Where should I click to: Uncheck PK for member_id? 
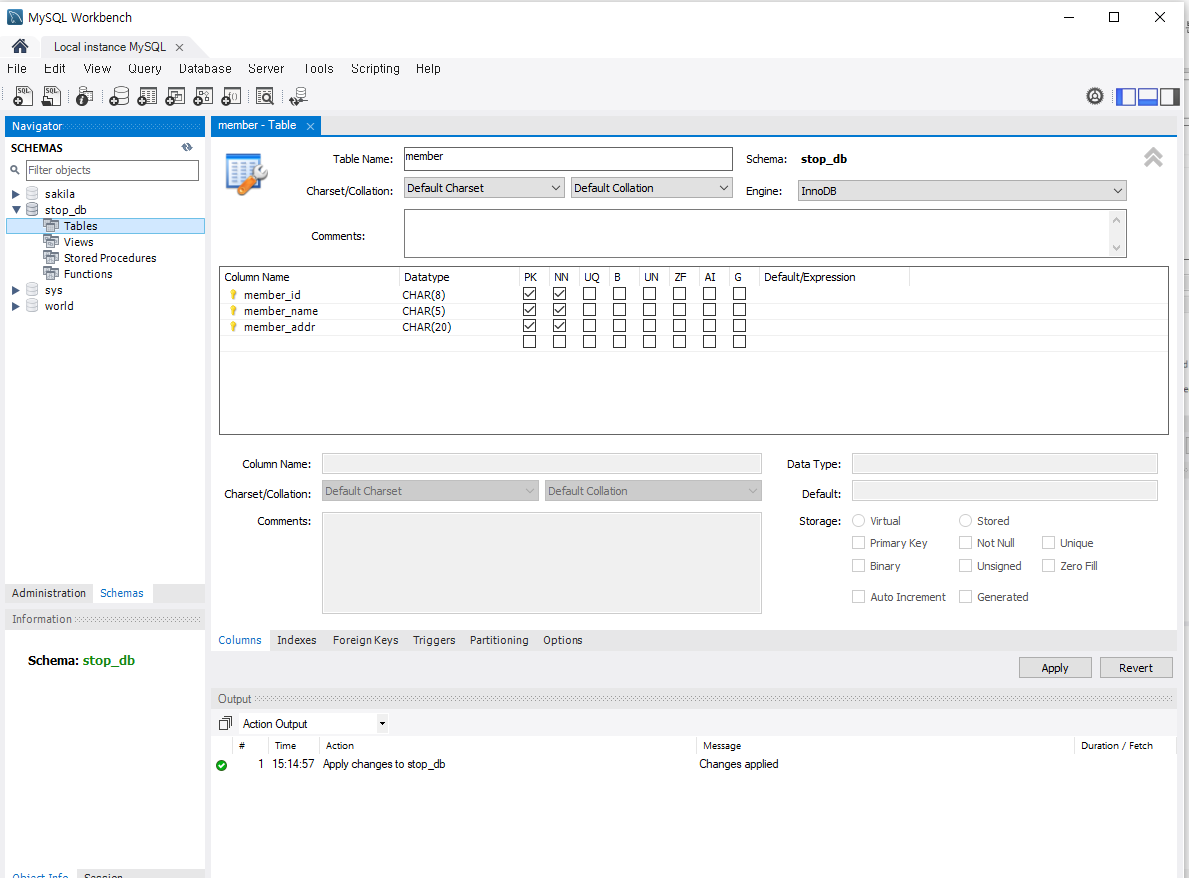pyautogui.click(x=529, y=293)
